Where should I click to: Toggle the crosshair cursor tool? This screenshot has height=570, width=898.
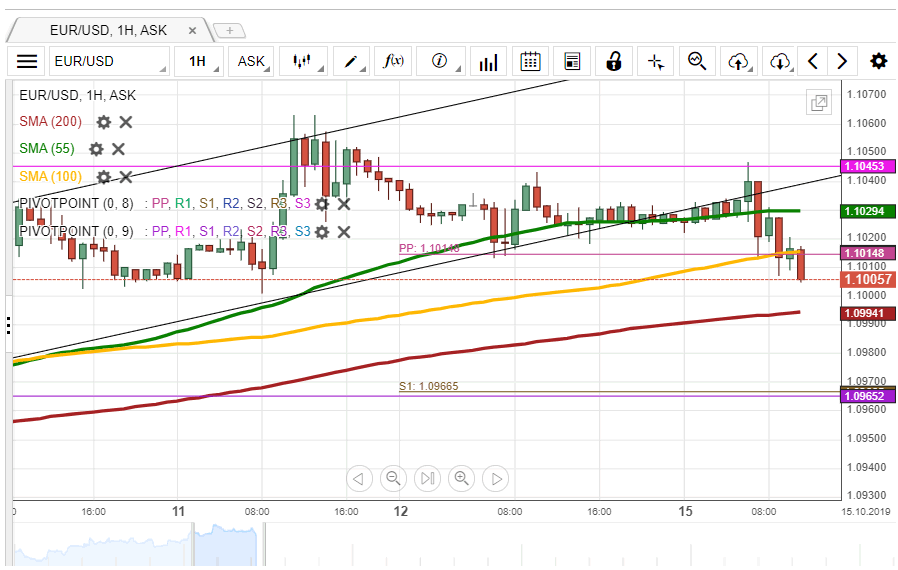656,61
